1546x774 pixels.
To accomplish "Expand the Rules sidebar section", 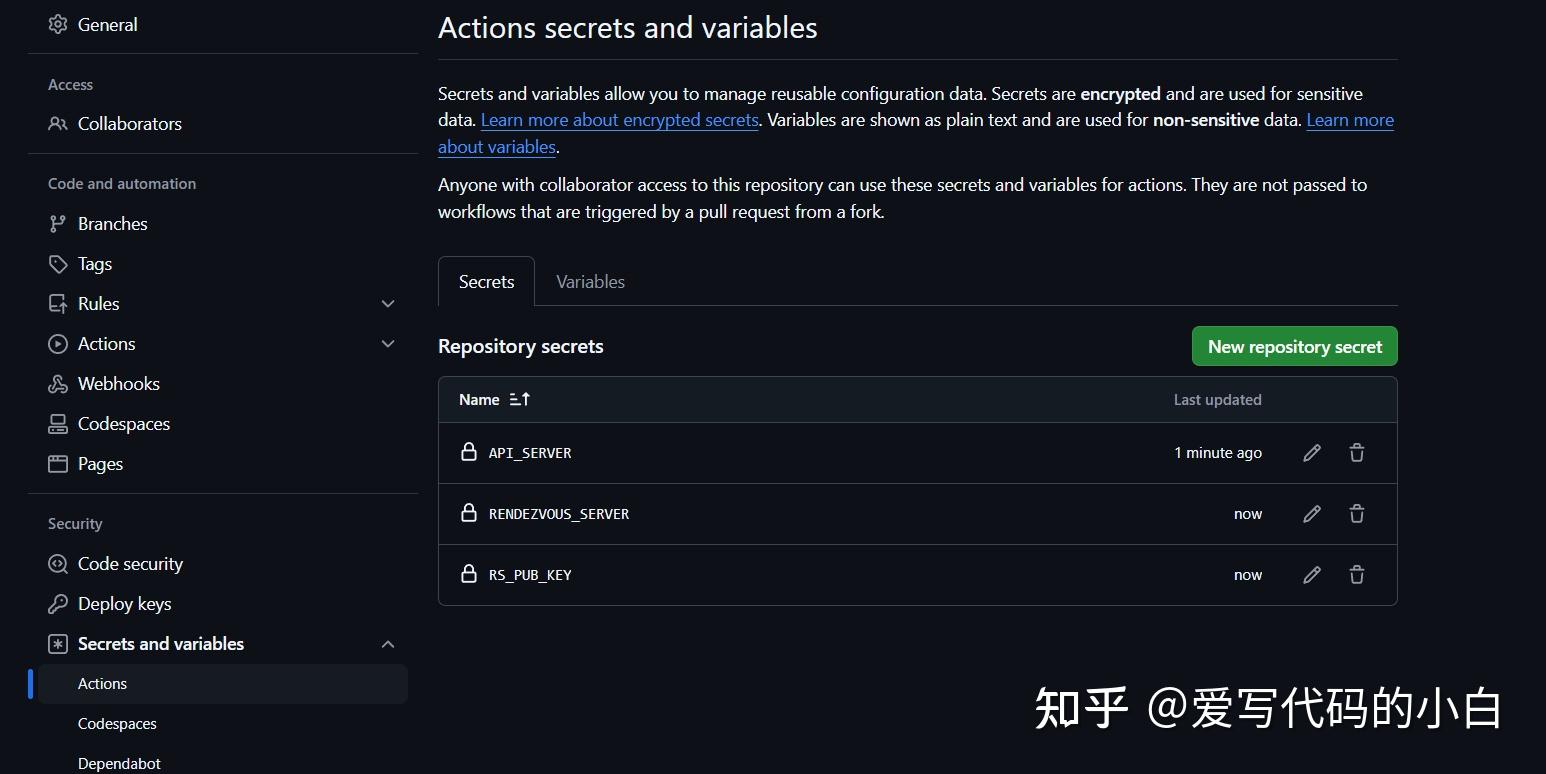I will (388, 303).
